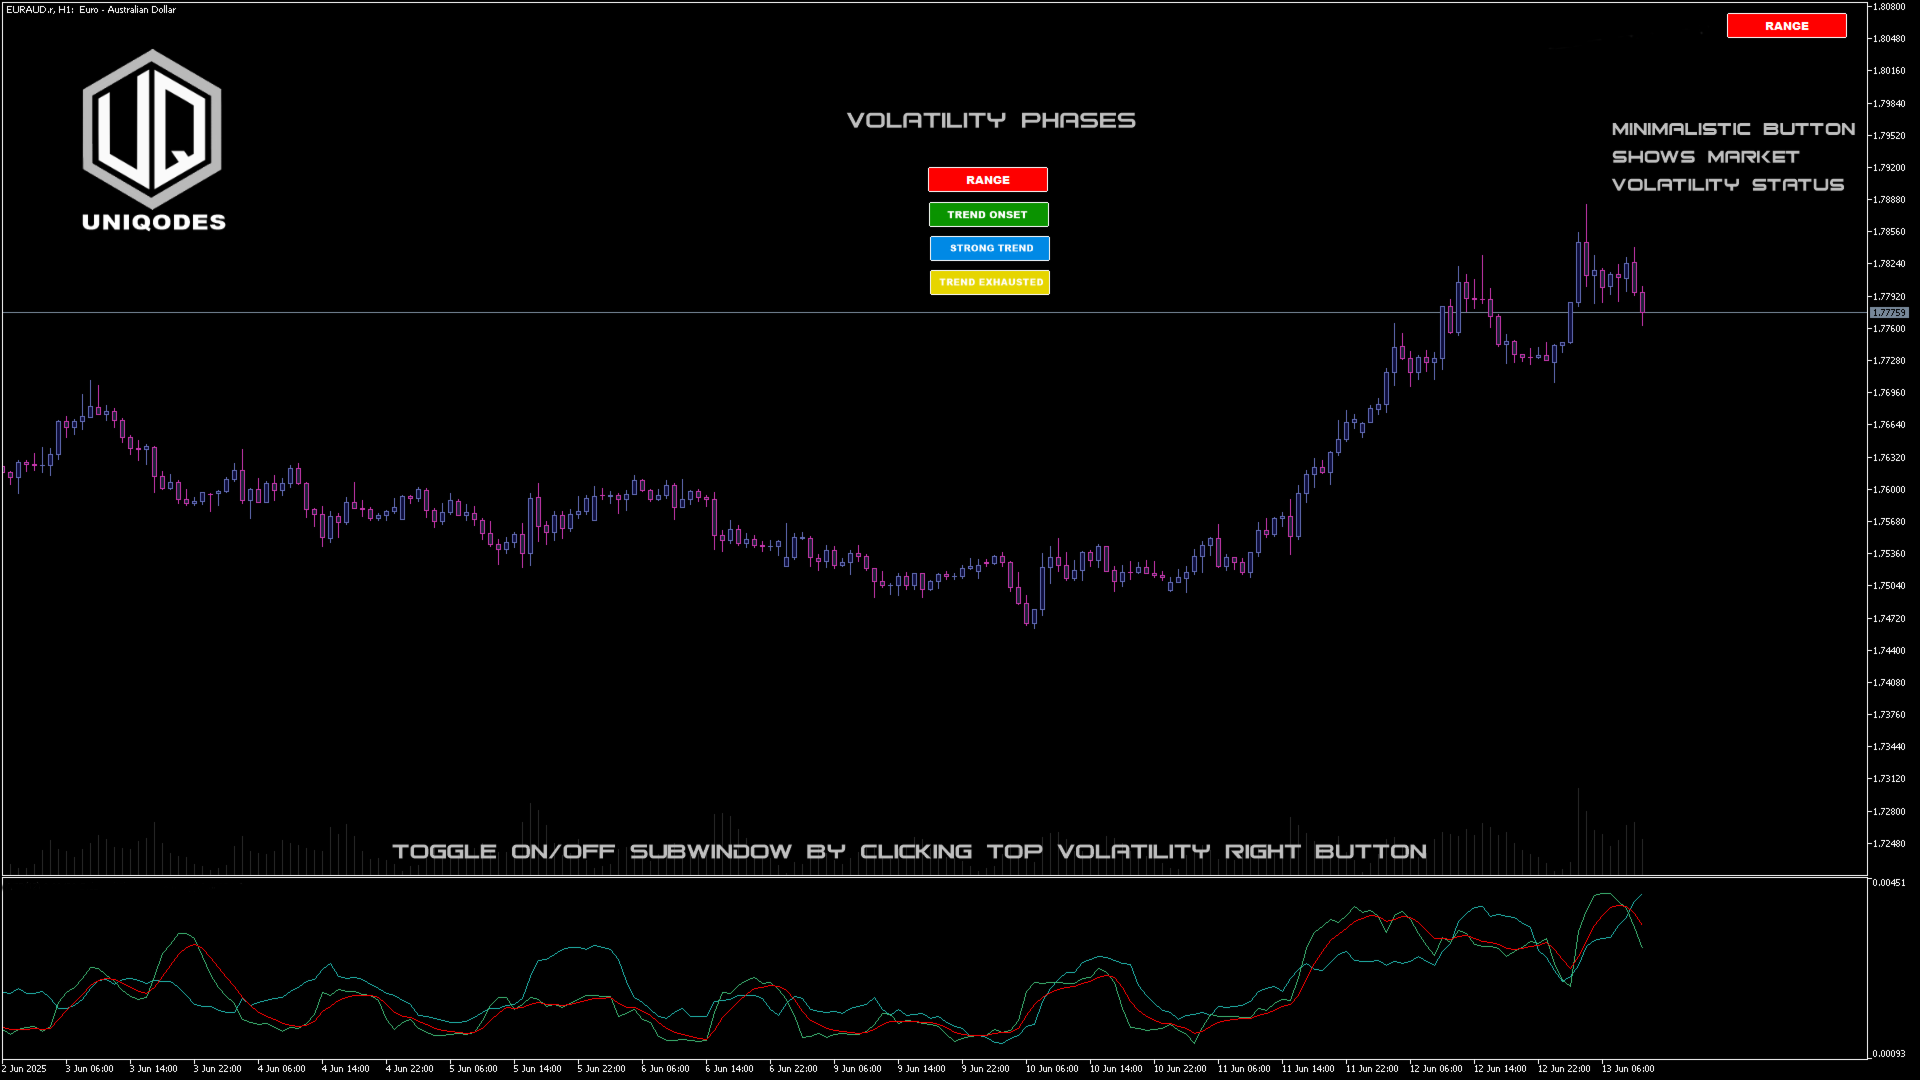The height and width of the screenshot is (1080, 1920).
Task: Click the 13 Jun 06:00 time label
Action: point(1628,1069)
